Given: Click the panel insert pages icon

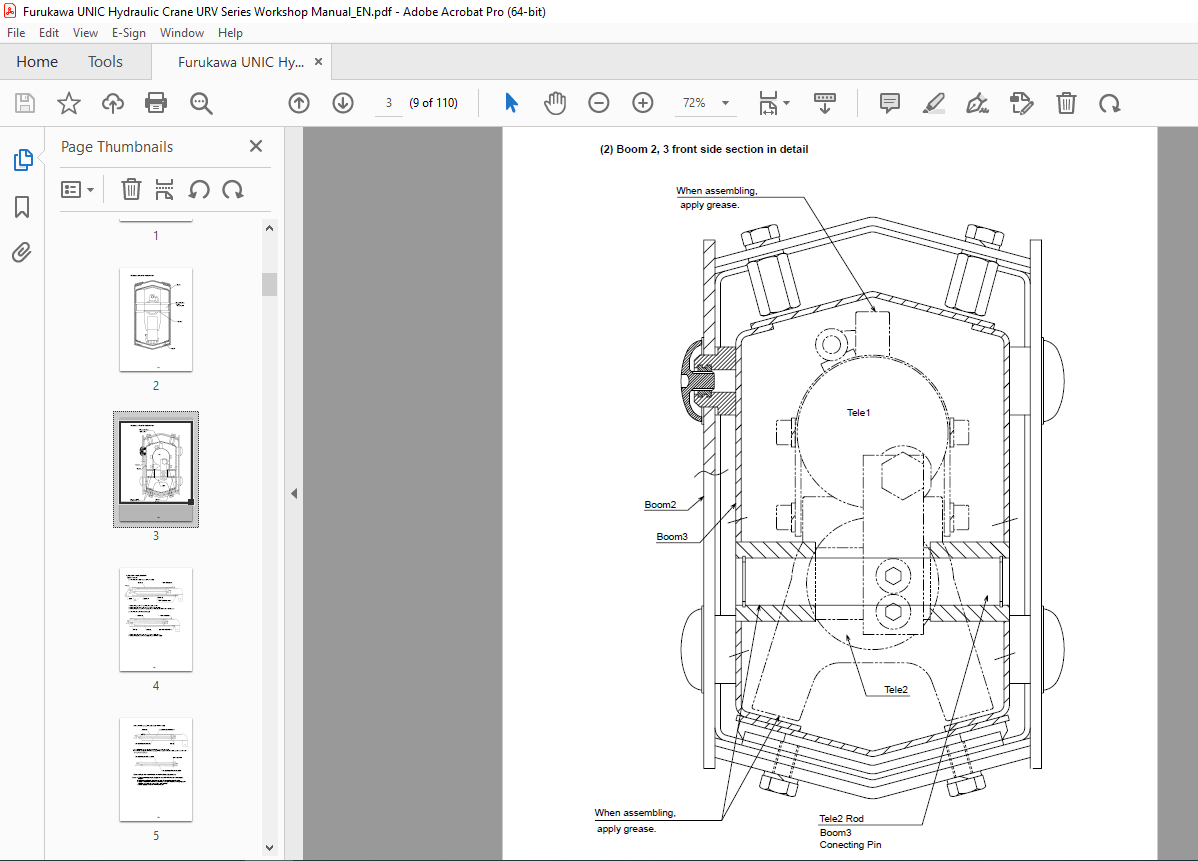Looking at the screenshot, I should click(x=164, y=189).
